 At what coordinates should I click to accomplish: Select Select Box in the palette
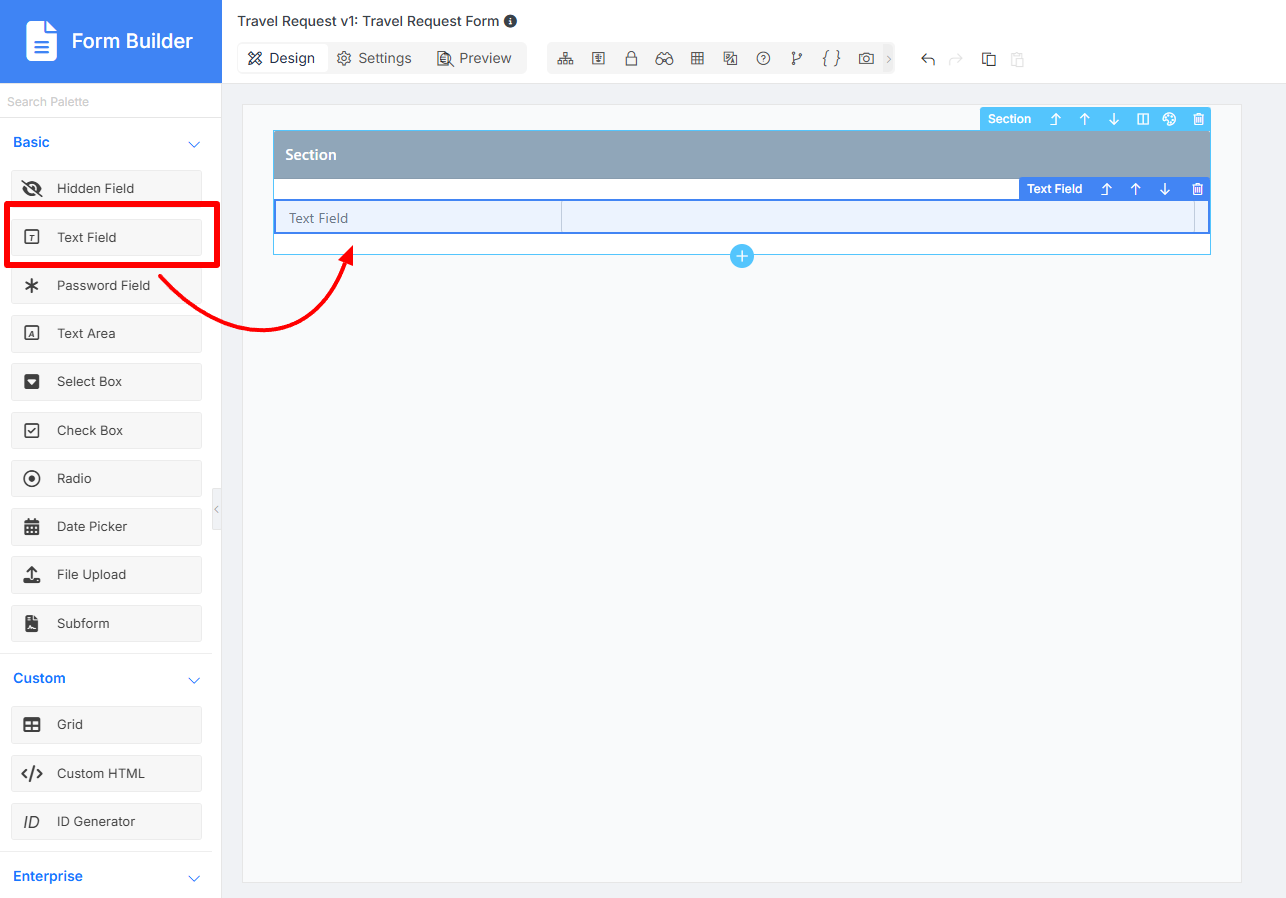[106, 381]
